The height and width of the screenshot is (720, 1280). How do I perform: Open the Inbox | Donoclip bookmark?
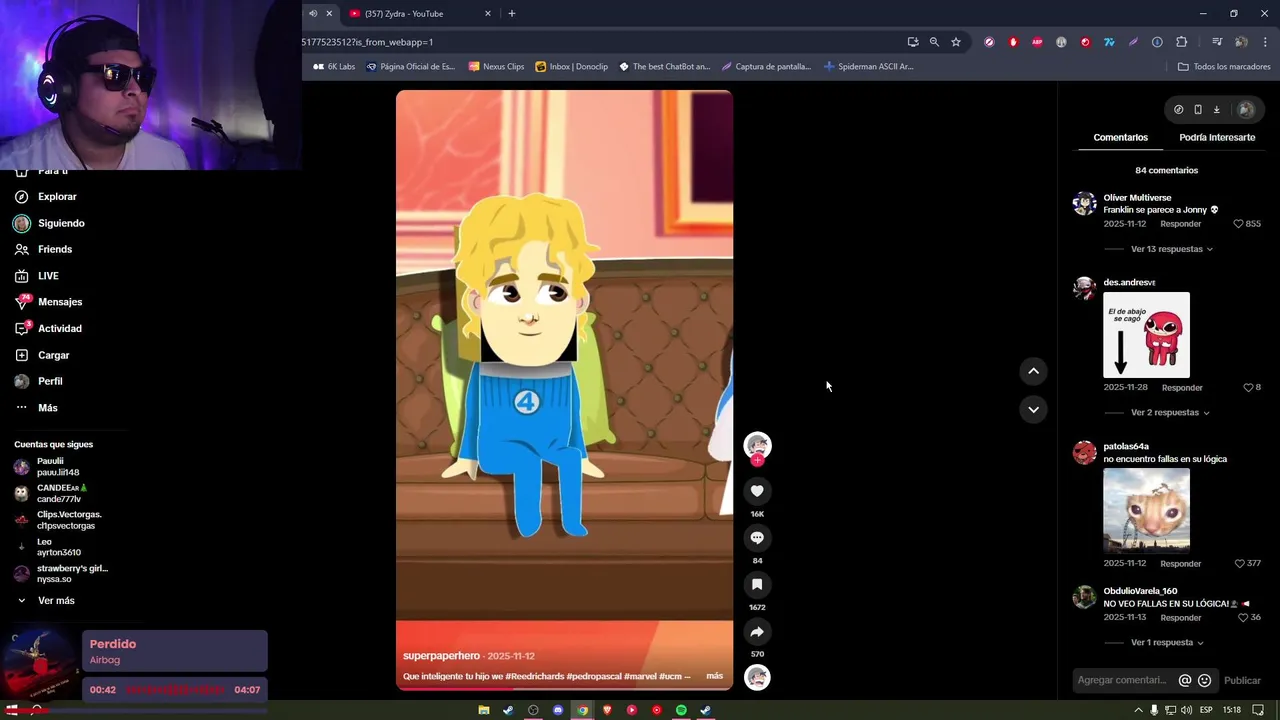click(x=571, y=66)
